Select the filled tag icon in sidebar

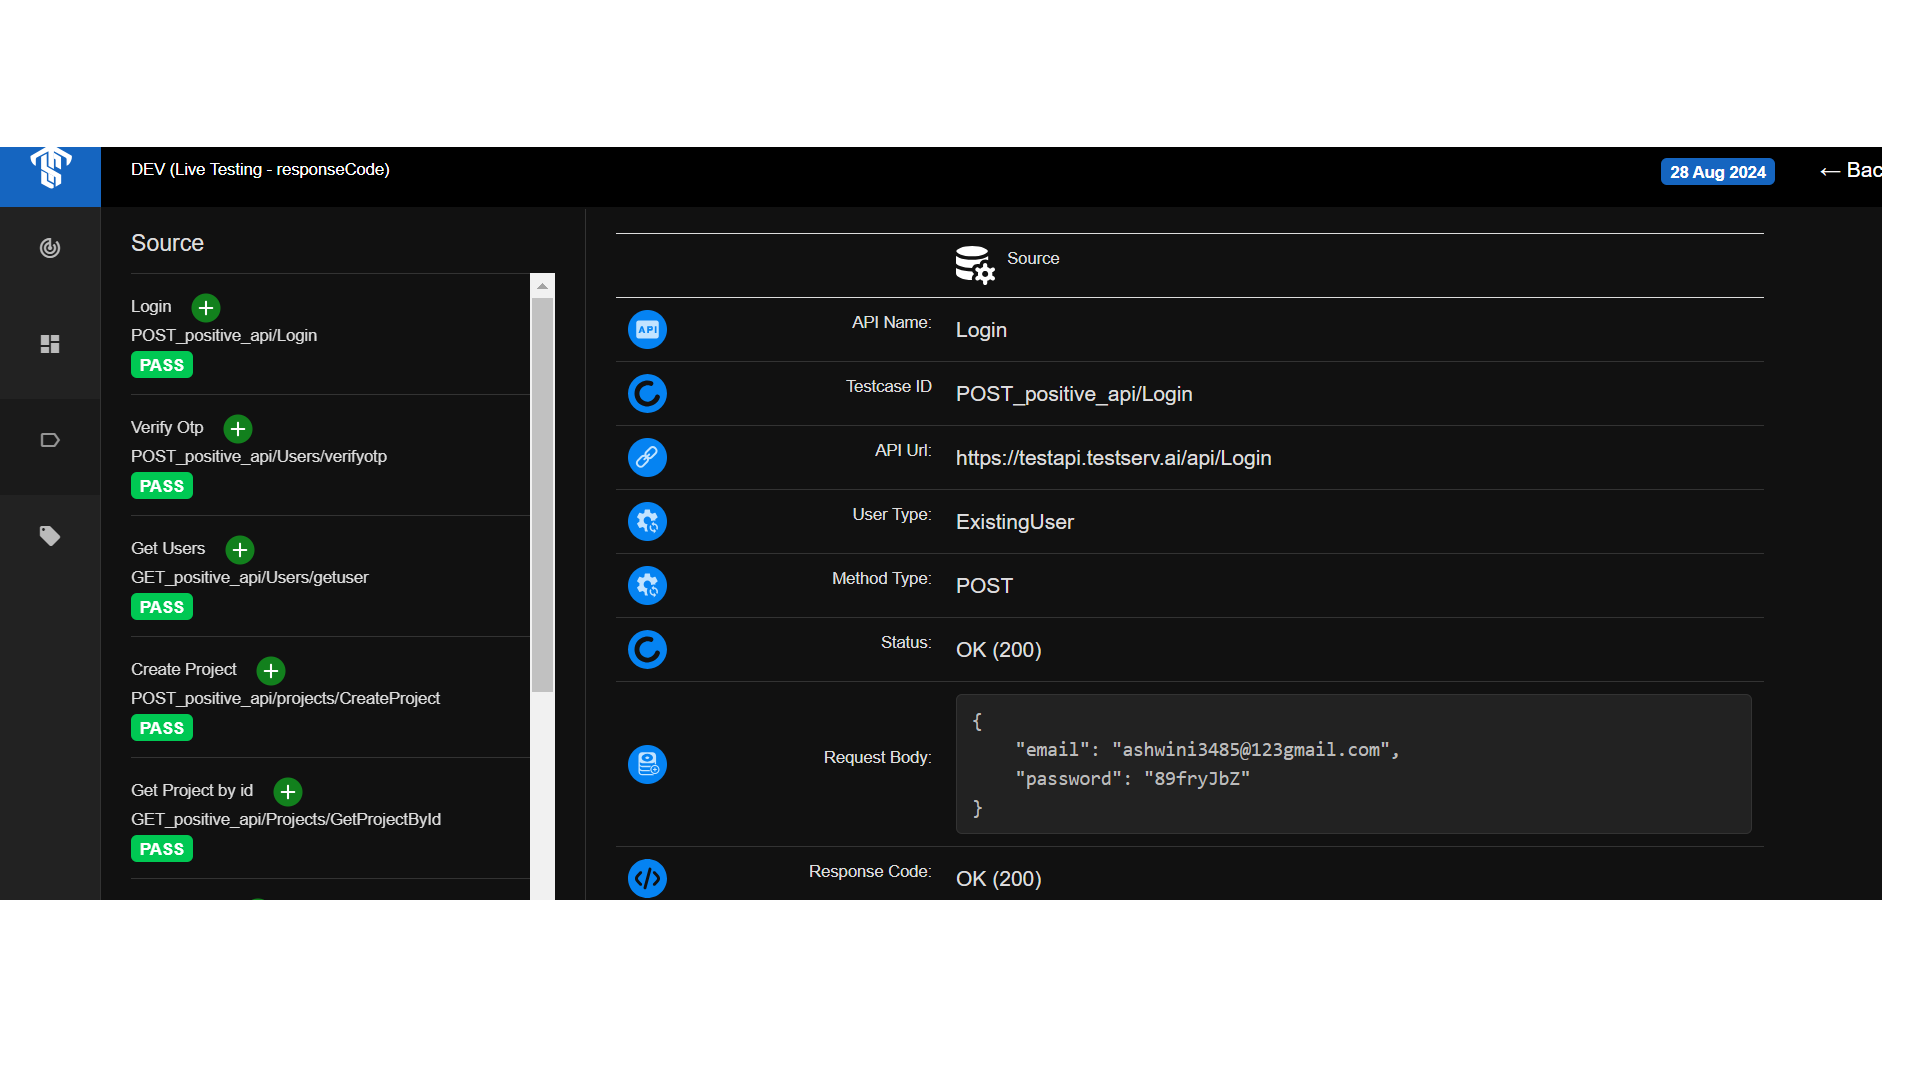tap(50, 536)
